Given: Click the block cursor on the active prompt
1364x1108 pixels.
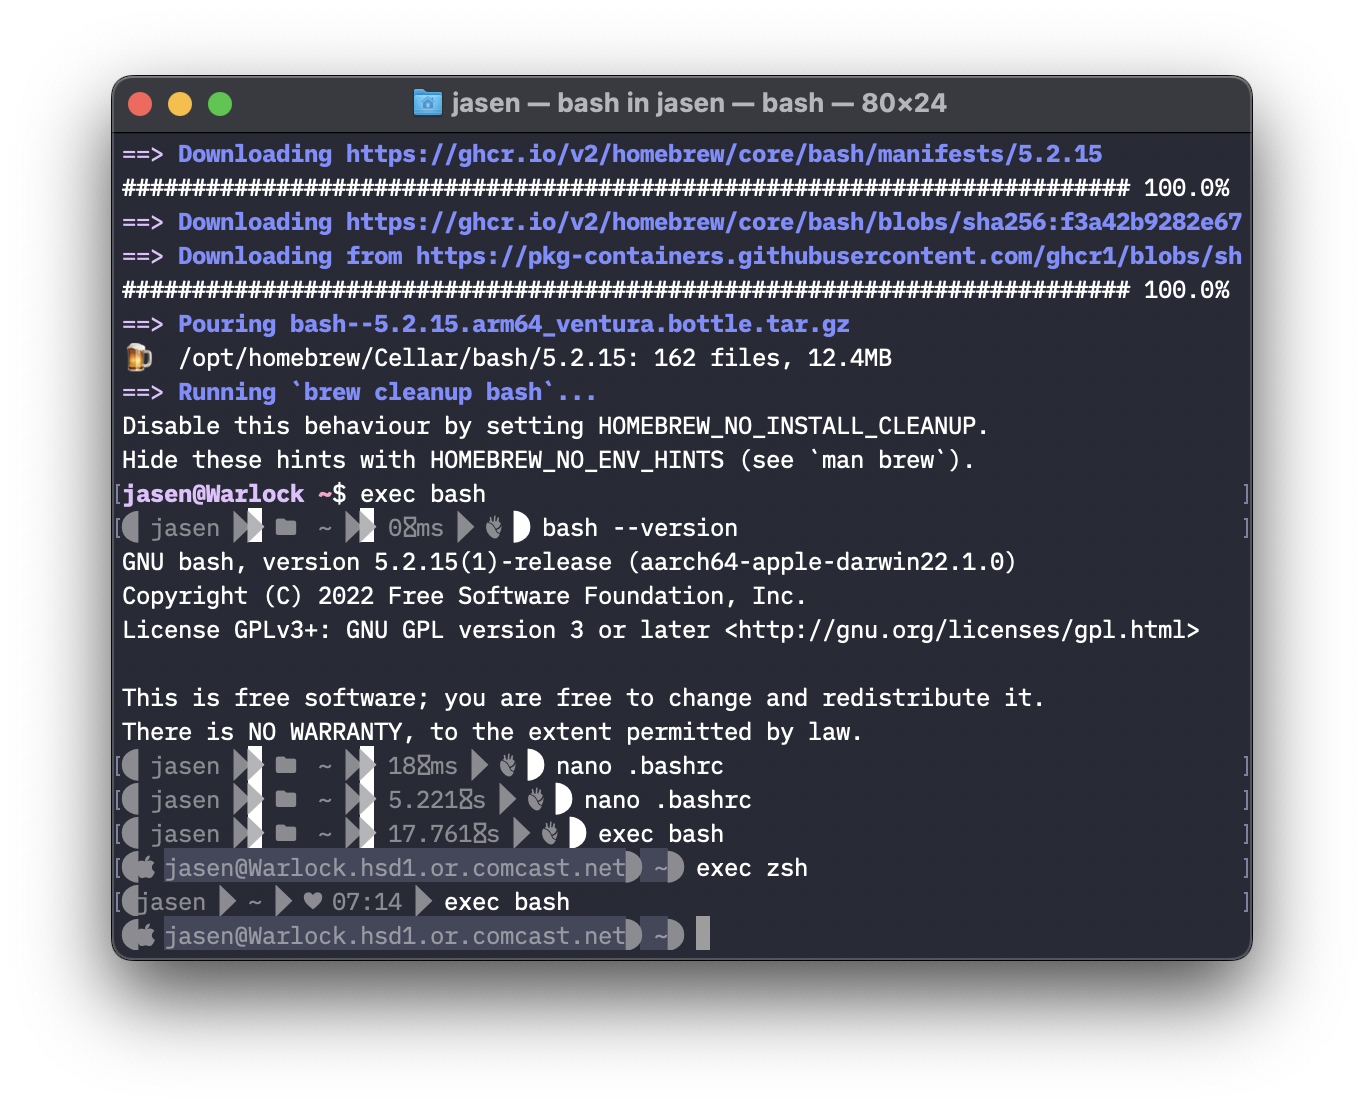Looking at the screenshot, I should tap(704, 934).
